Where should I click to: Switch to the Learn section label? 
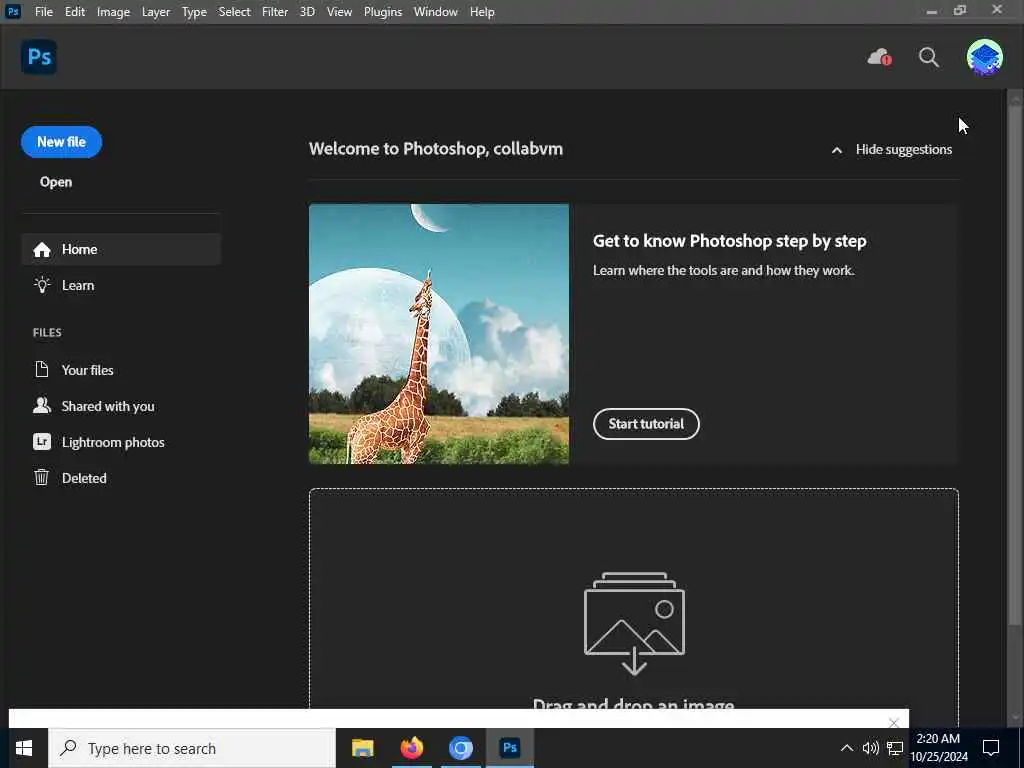coord(78,285)
